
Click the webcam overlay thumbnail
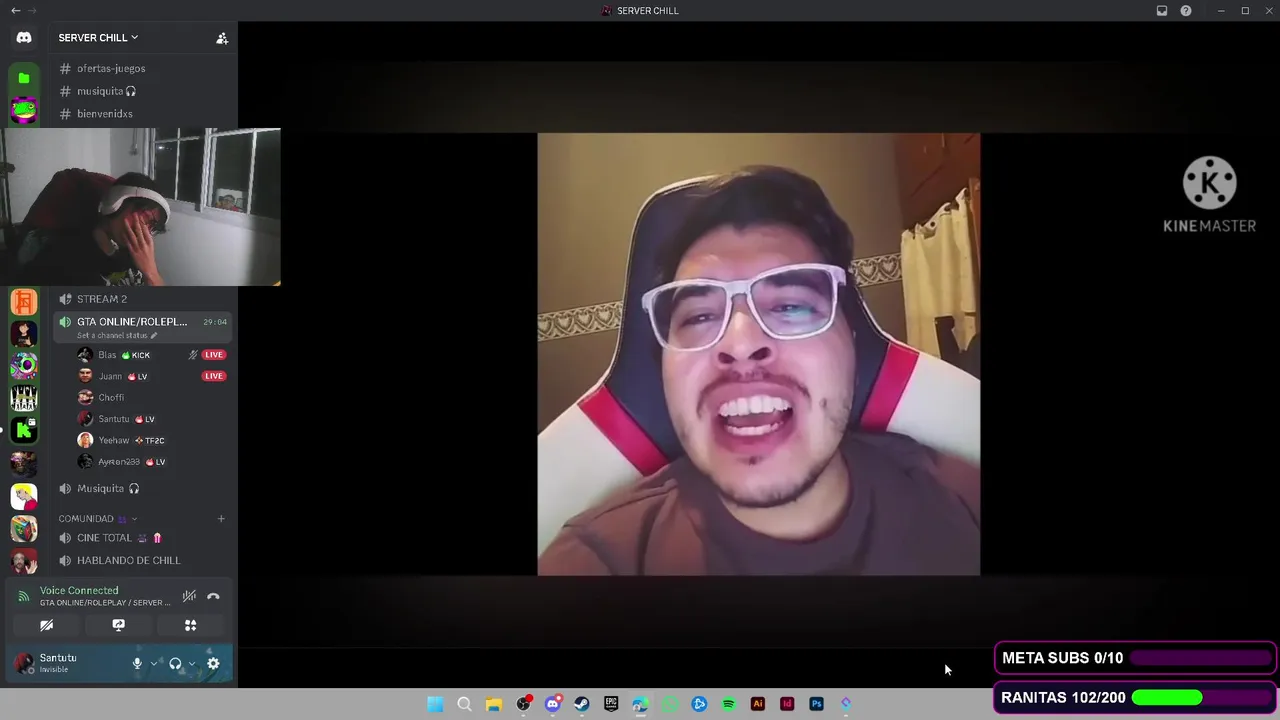click(x=140, y=207)
